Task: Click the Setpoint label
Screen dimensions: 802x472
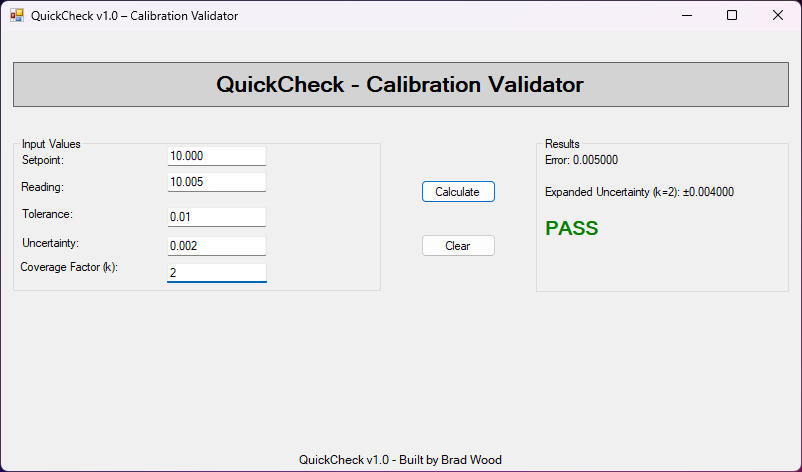Action: click(x=42, y=160)
